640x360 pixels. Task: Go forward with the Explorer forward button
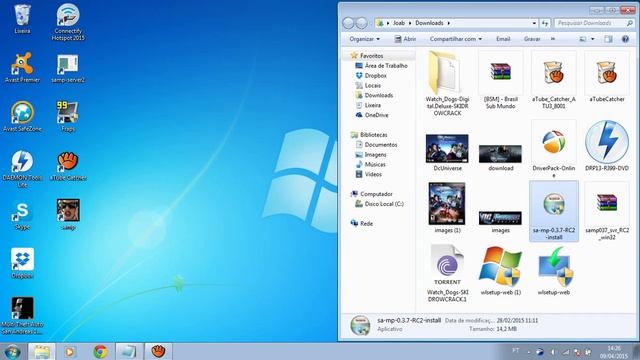[362, 23]
